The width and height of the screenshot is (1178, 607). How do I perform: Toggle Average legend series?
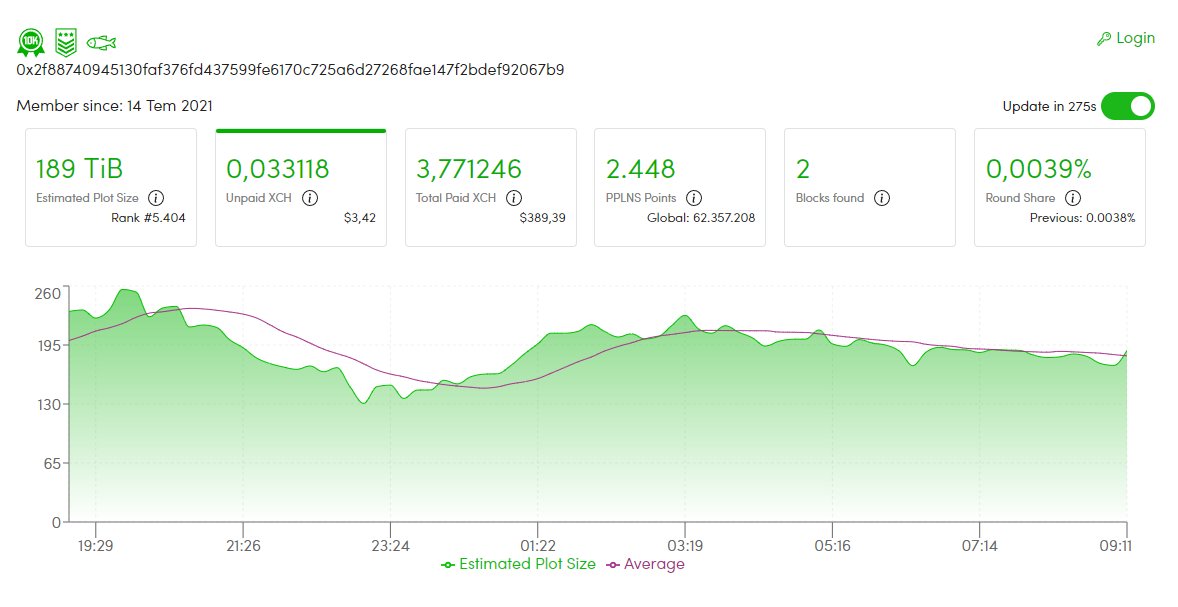(645, 564)
